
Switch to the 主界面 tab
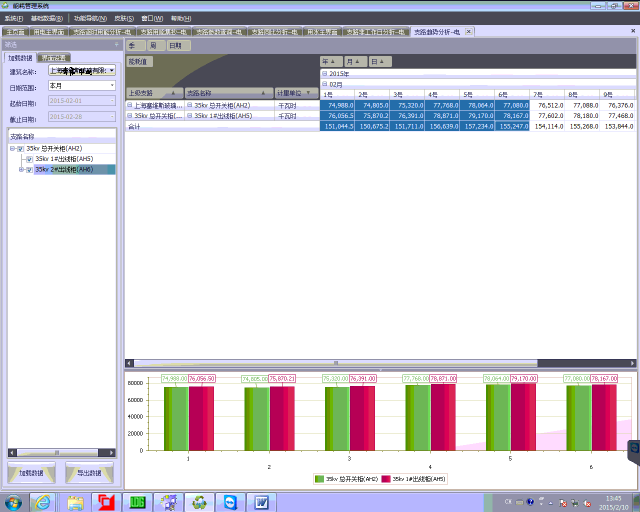pyautogui.click(x=14, y=32)
